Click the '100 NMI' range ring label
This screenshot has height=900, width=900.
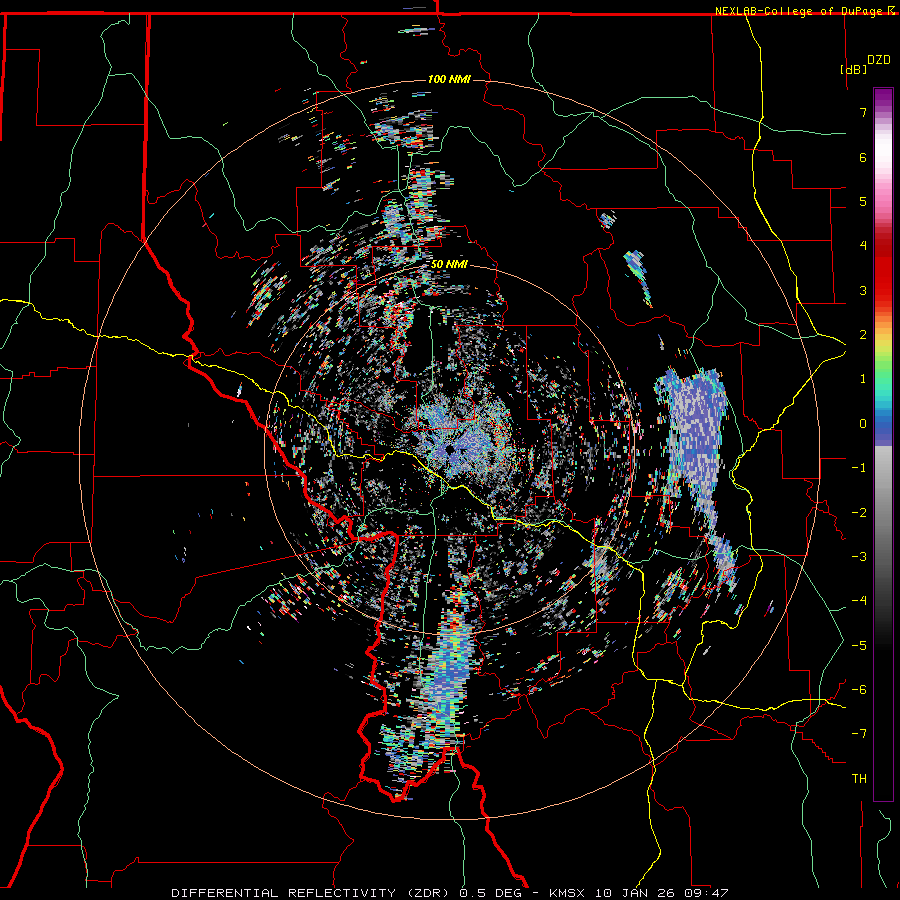coord(449,79)
